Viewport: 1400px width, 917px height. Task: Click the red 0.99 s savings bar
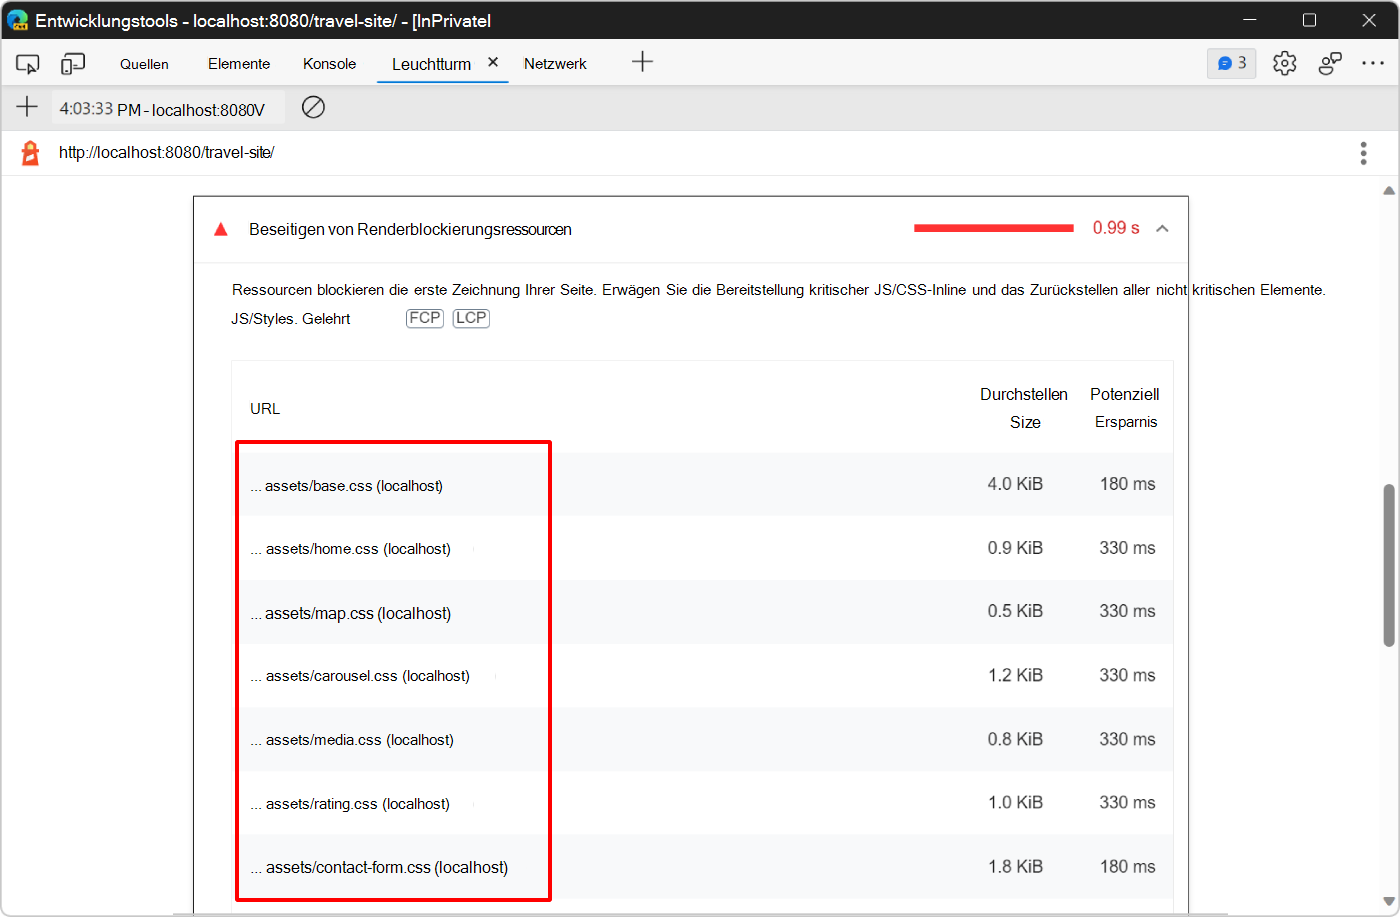pos(993,227)
